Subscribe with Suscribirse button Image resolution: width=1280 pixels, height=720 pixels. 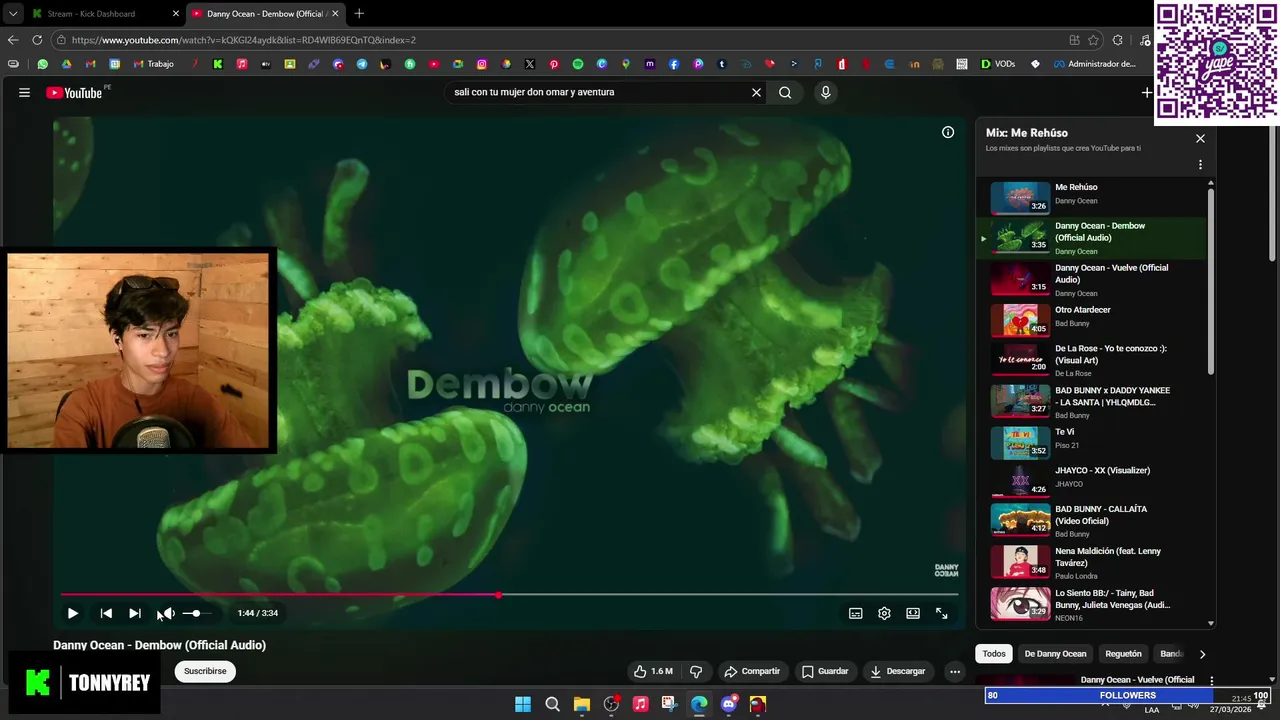pyautogui.click(x=205, y=671)
